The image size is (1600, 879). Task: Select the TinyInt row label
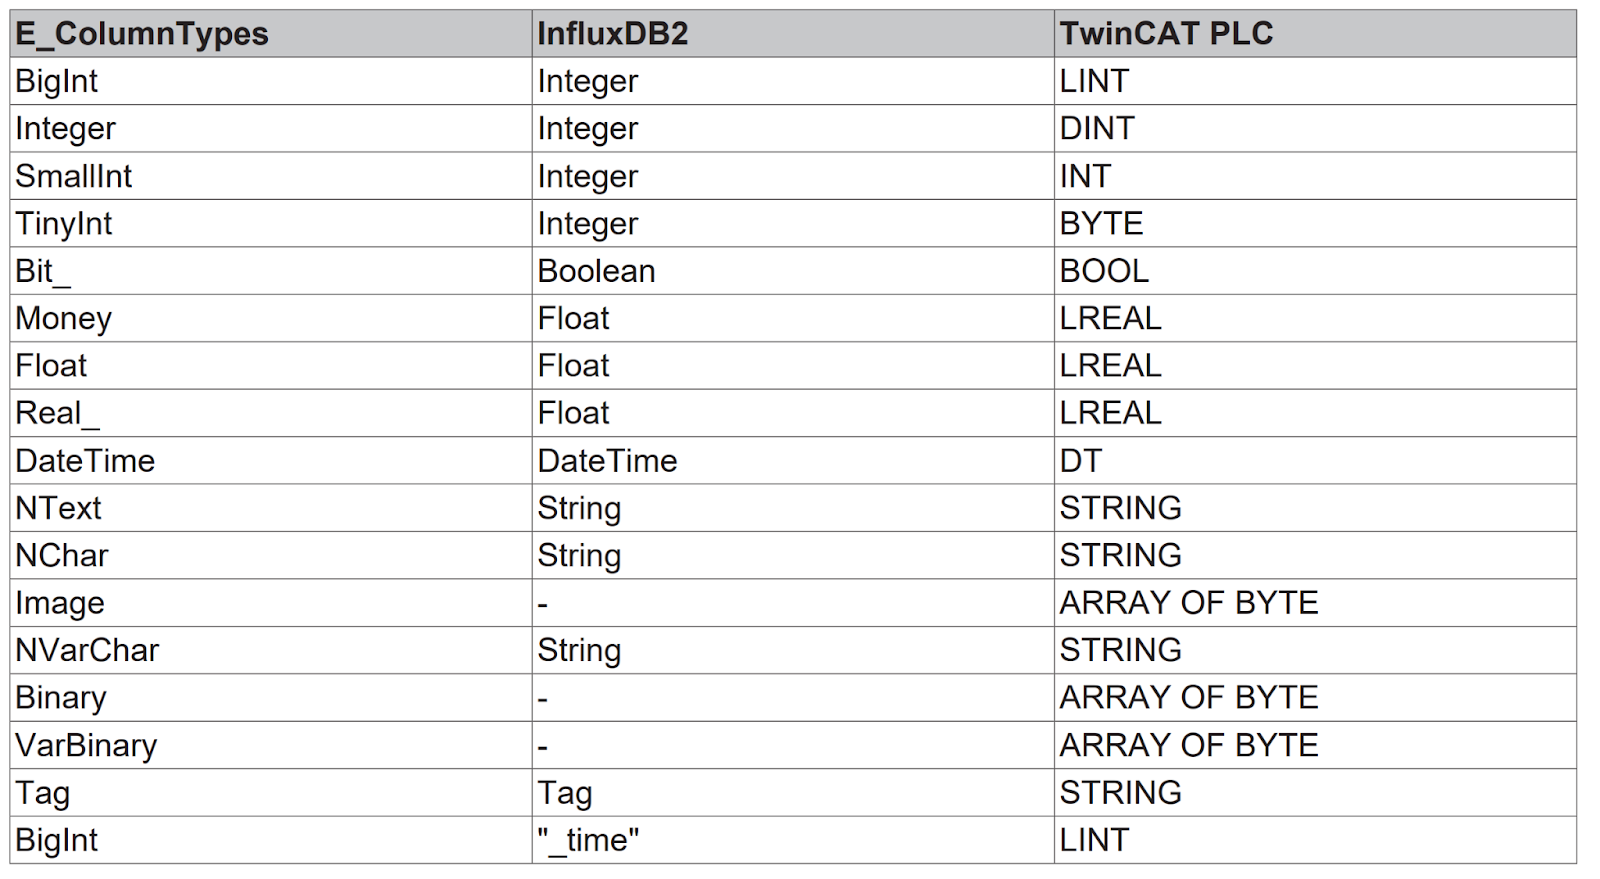pos(271,223)
